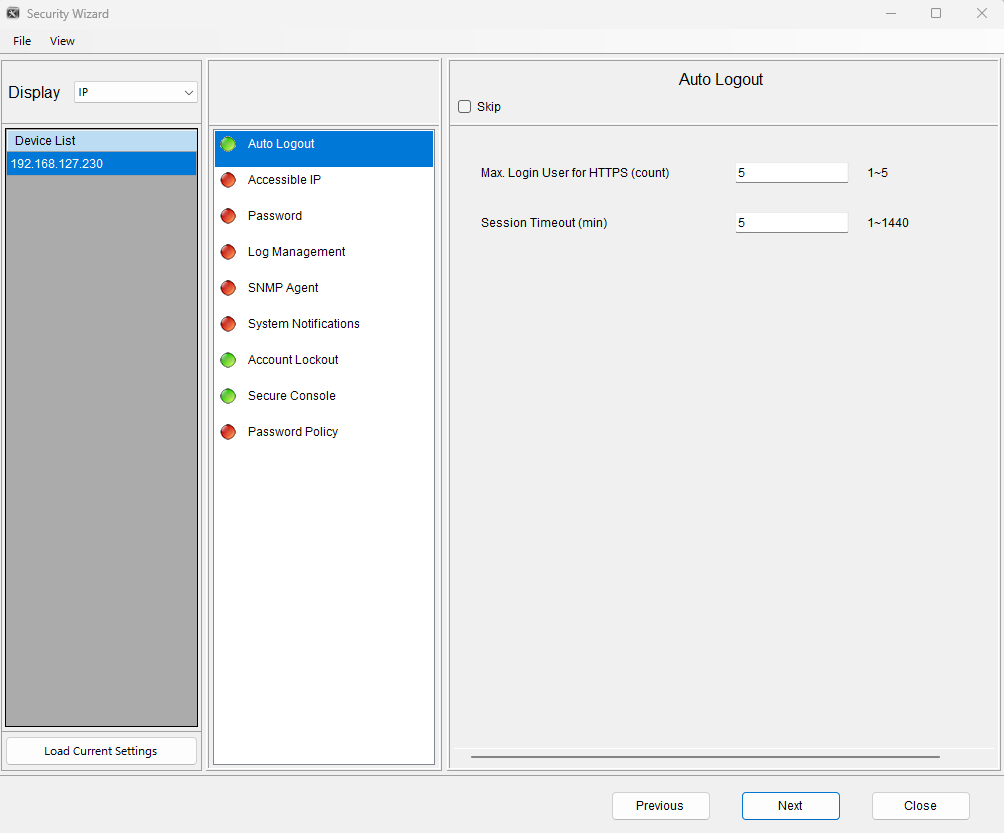The height and width of the screenshot is (833, 1004).
Task: Focus the Session Timeout input field
Action: click(791, 223)
